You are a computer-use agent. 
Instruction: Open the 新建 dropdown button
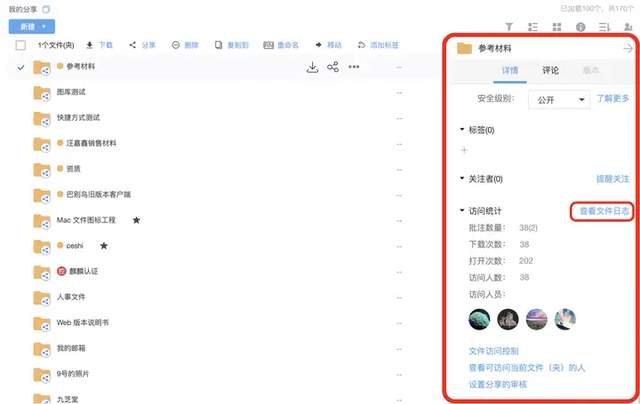click(x=32, y=27)
